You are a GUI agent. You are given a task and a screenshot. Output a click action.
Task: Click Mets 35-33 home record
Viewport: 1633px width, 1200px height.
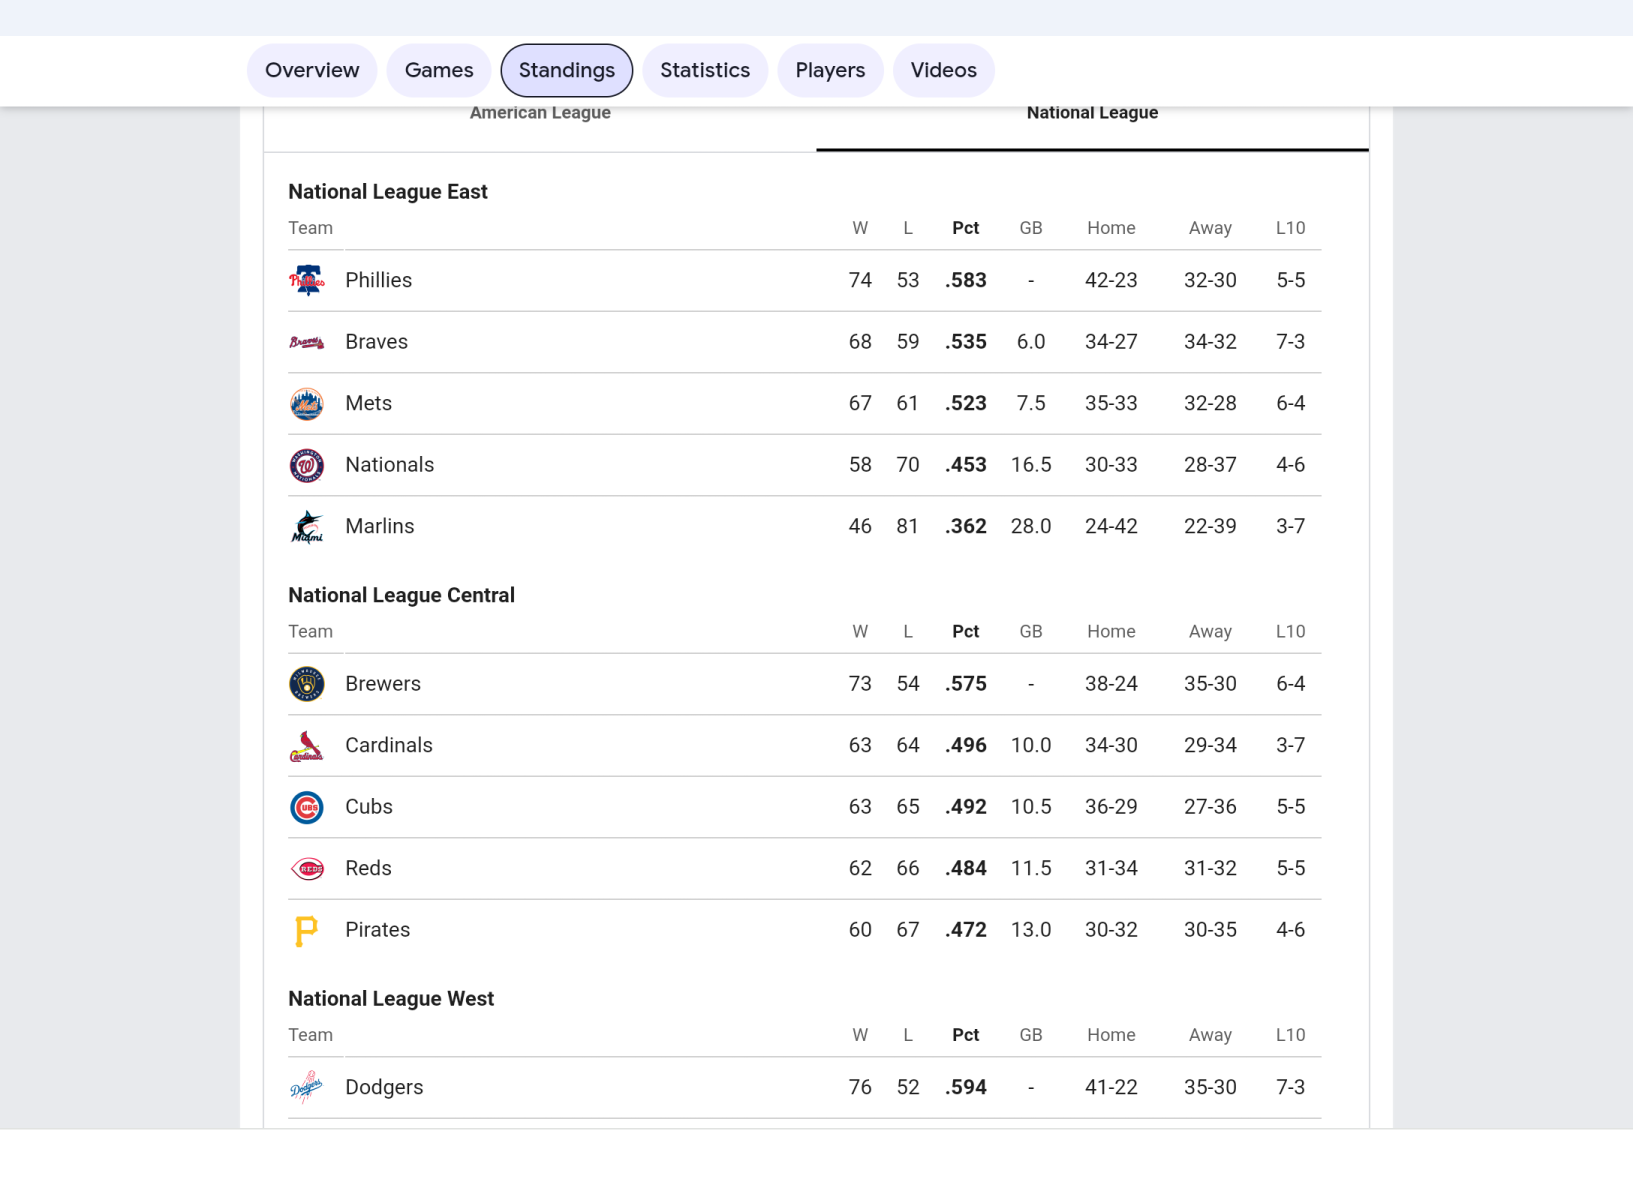(x=1111, y=403)
